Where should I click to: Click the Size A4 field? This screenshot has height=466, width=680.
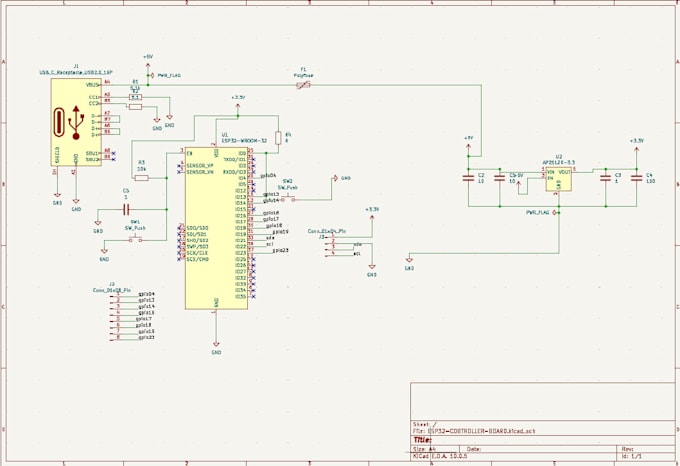tap(424, 449)
